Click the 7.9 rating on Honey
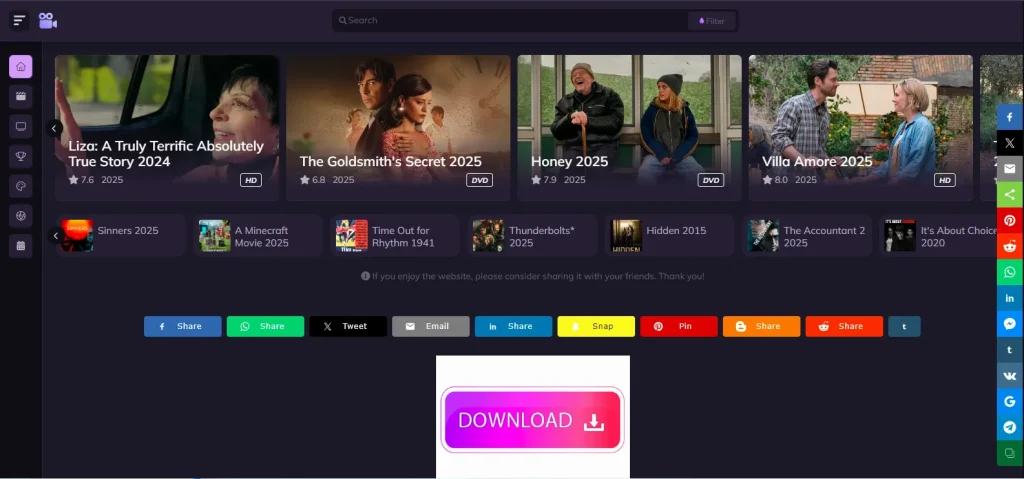The height and width of the screenshot is (479, 1024). [x=544, y=180]
